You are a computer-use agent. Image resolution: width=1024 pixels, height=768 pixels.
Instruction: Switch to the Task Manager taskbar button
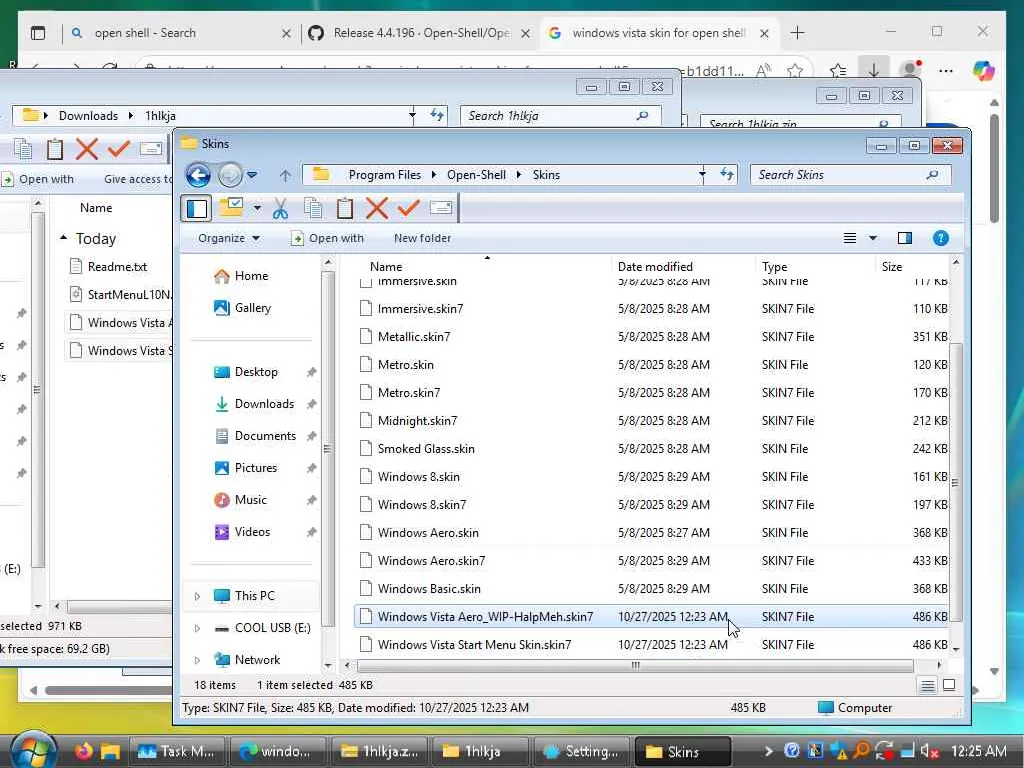click(178, 752)
